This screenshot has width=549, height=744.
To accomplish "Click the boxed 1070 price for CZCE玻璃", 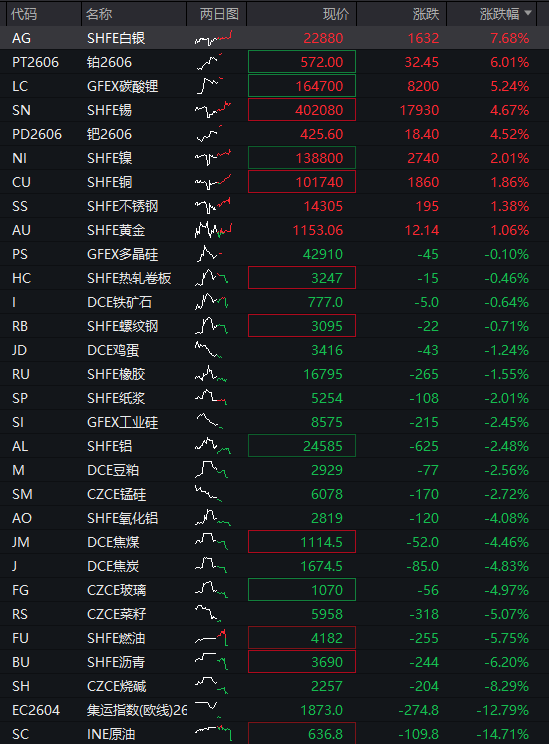I will (x=302, y=590).
